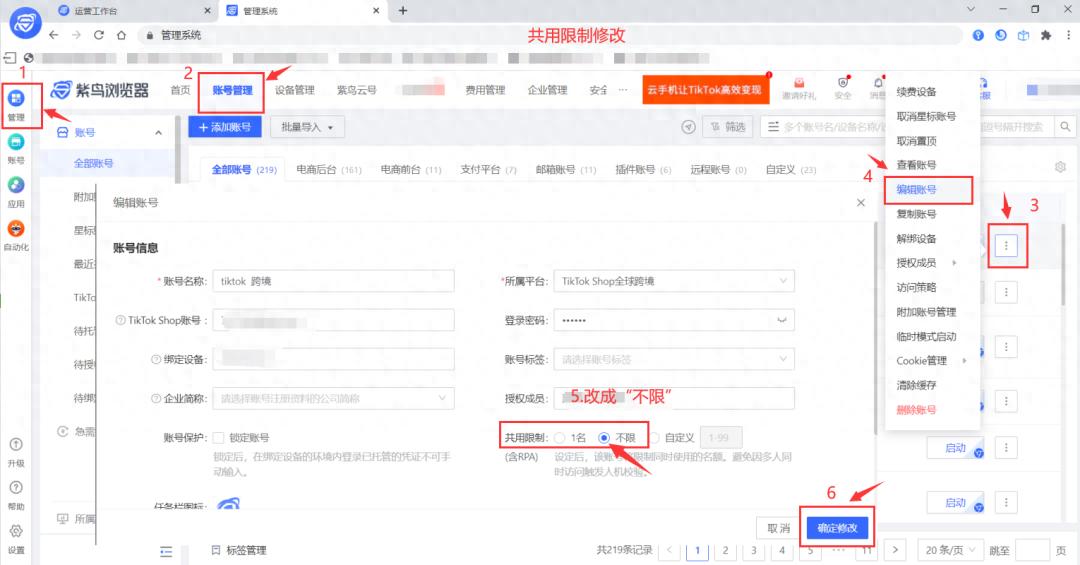Click the 云手机让TikTok高效变现 banner
The image size is (1080, 565).
[x=705, y=90]
